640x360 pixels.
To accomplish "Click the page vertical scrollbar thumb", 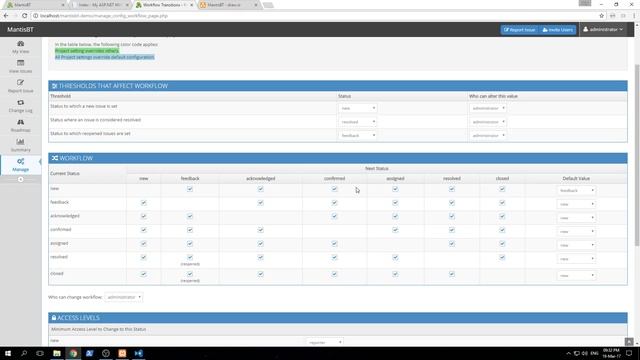I will pos(637,155).
